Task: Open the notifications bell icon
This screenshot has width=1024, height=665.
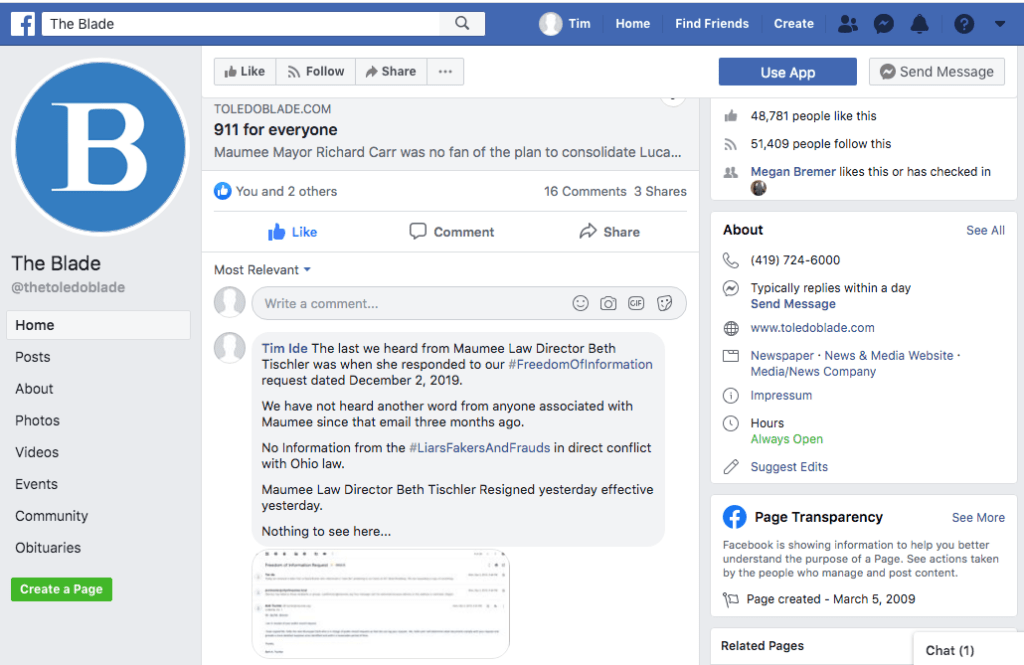Action: [x=920, y=24]
